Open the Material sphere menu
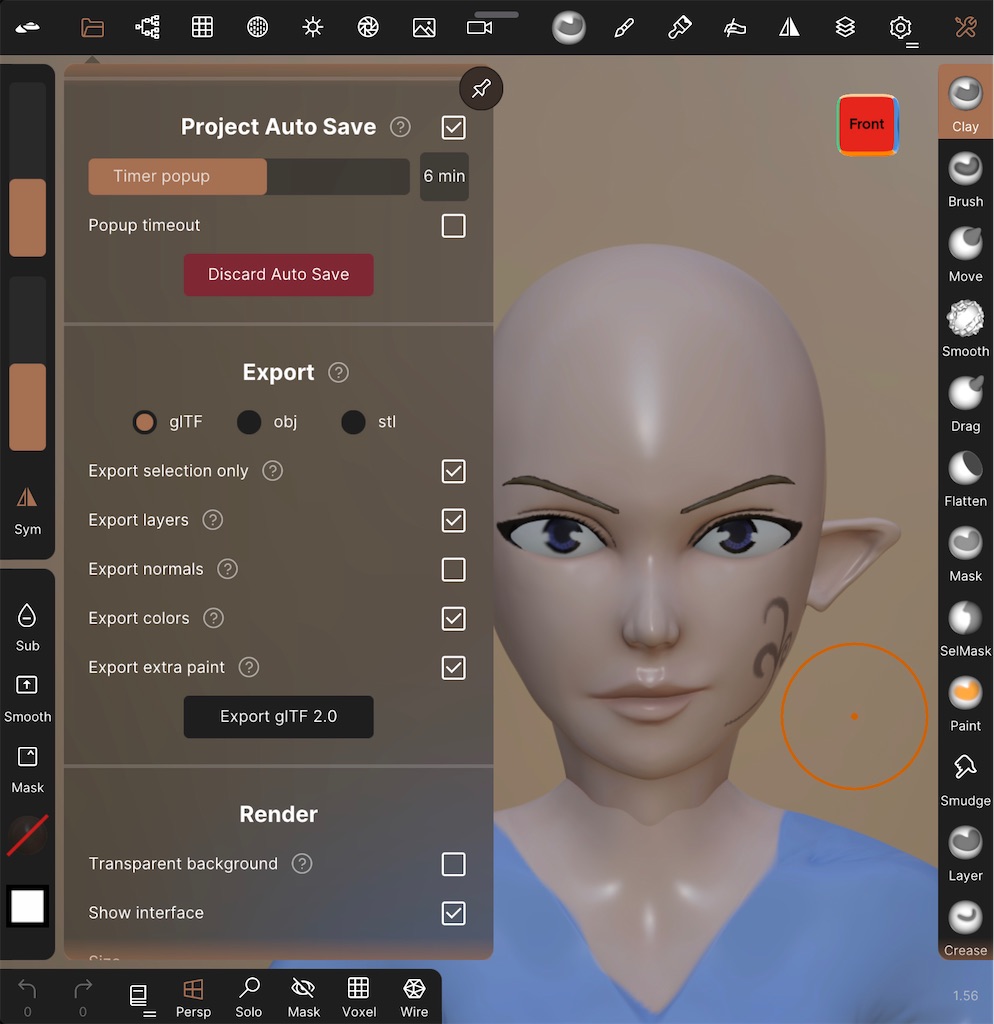This screenshot has width=994, height=1024. [257, 27]
